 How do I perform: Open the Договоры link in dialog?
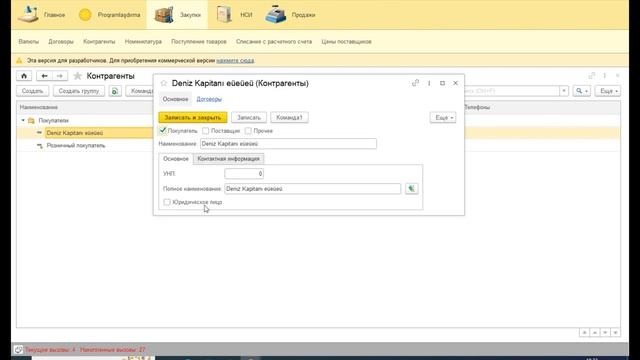(x=209, y=99)
